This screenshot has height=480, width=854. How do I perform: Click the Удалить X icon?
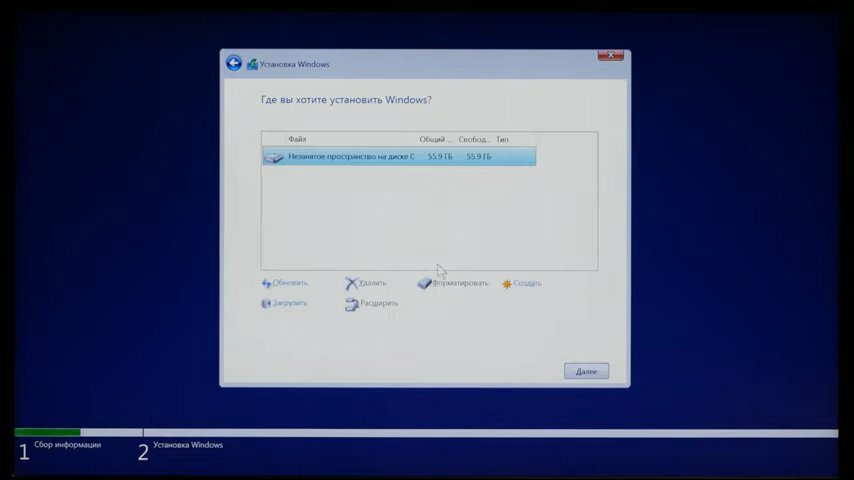351,283
